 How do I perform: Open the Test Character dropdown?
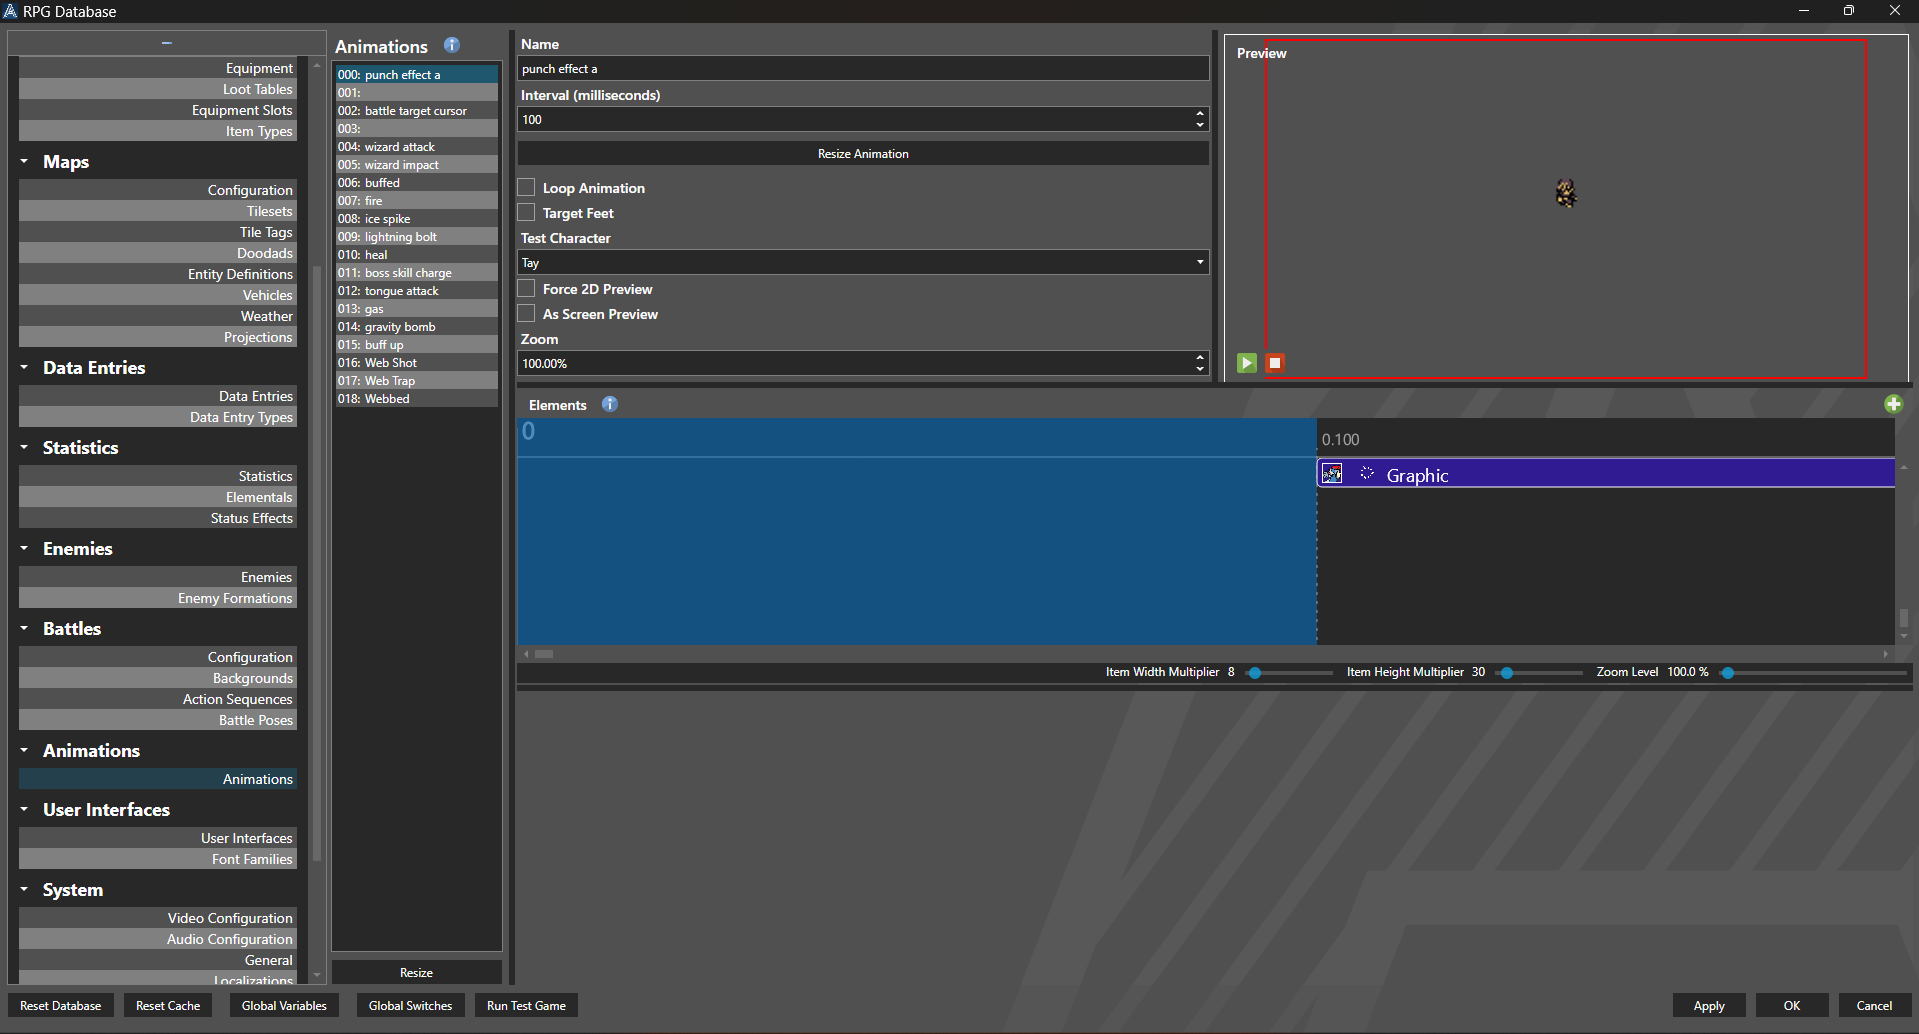coord(1197,262)
